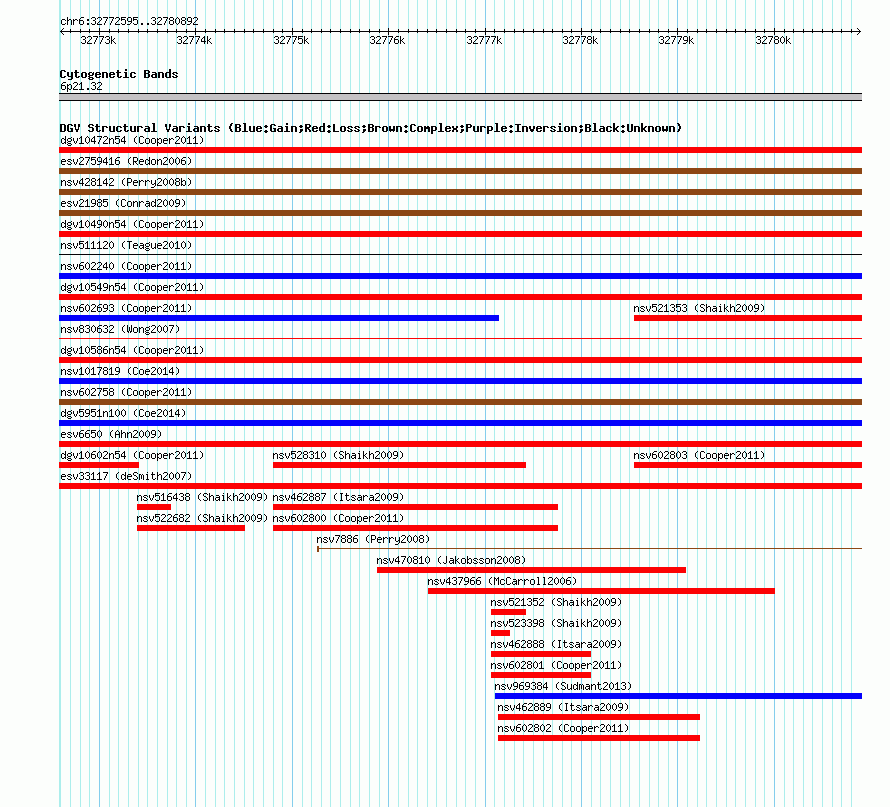Click the chr6:32772595..32780892 coordinates text
Screen dimensions: 890x807
(129, 21)
